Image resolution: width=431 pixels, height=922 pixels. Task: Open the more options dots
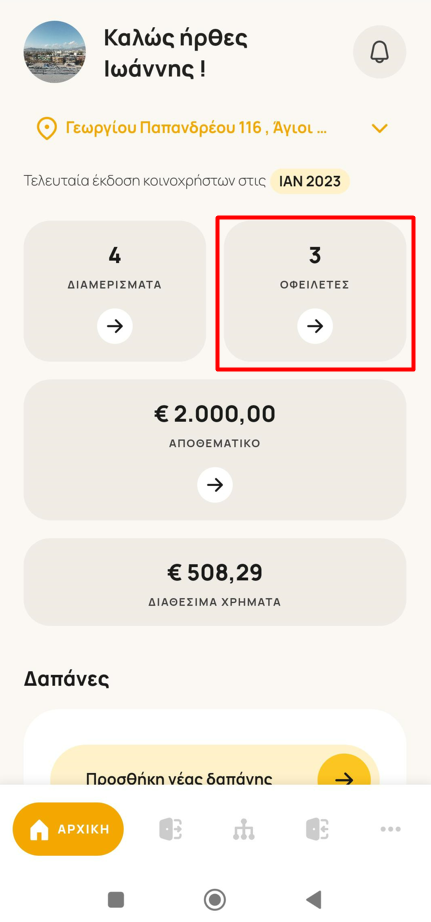click(390, 829)
